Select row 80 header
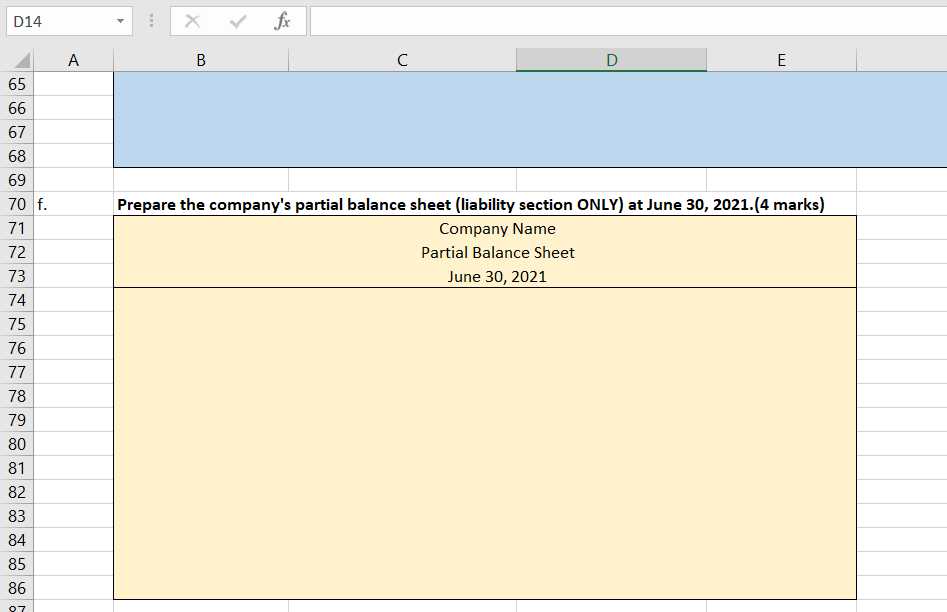Screen dimensions: 947x612 tap(17, 444)
